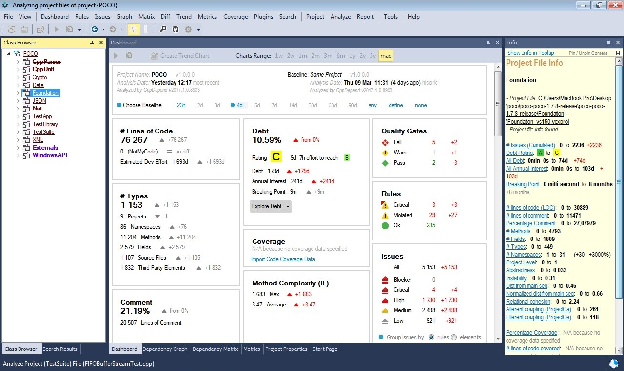Image resolution: width=624 pixels, height=371 pixels.
Task: Click the document icon right of search icon
Action: click(x=176, y=29)
